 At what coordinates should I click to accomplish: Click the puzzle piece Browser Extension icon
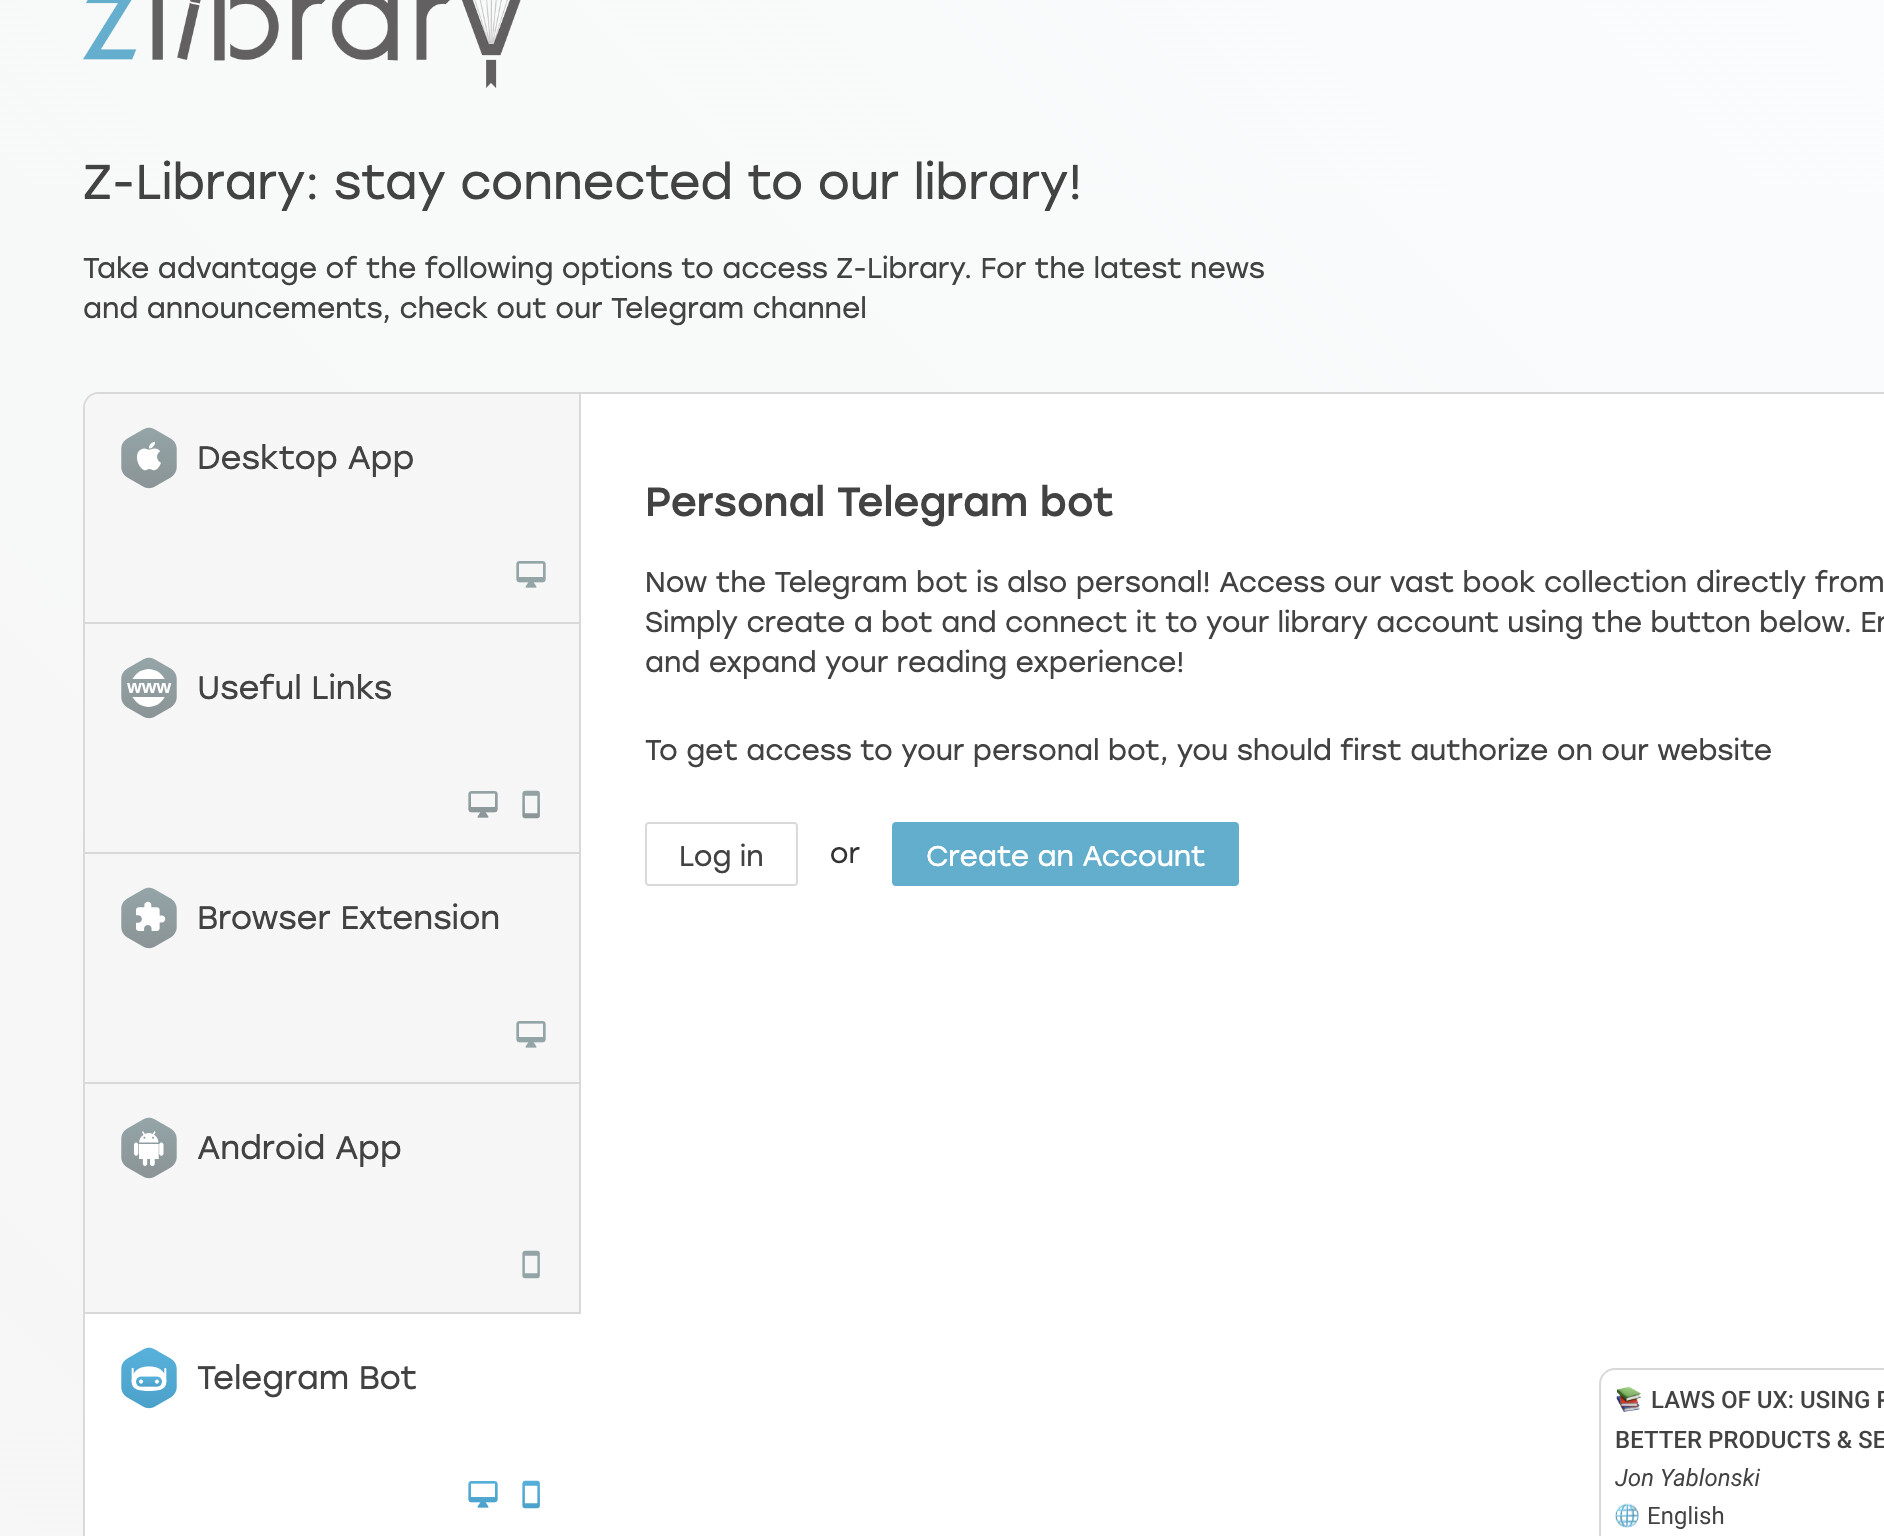pos(149,918)
